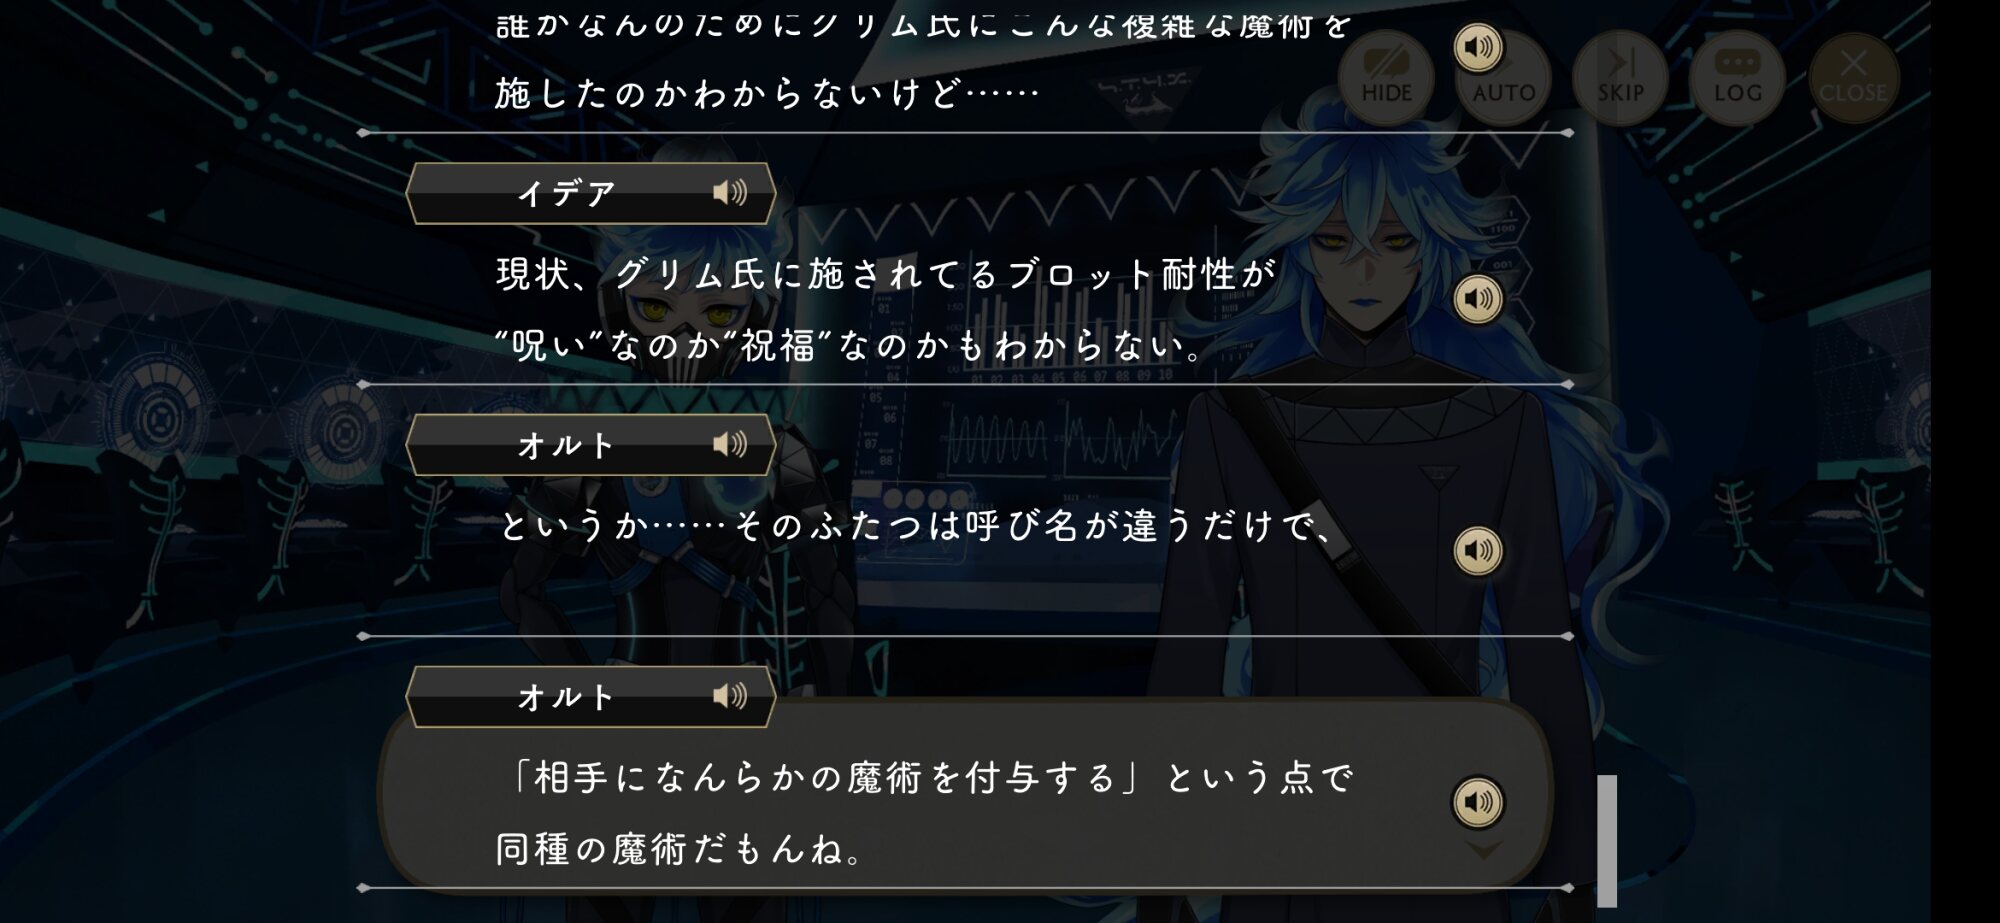This screenshot has width=2000, height=923.
Task: Hide the dialogue window with HIDE button
Action: pos(1386,77)
